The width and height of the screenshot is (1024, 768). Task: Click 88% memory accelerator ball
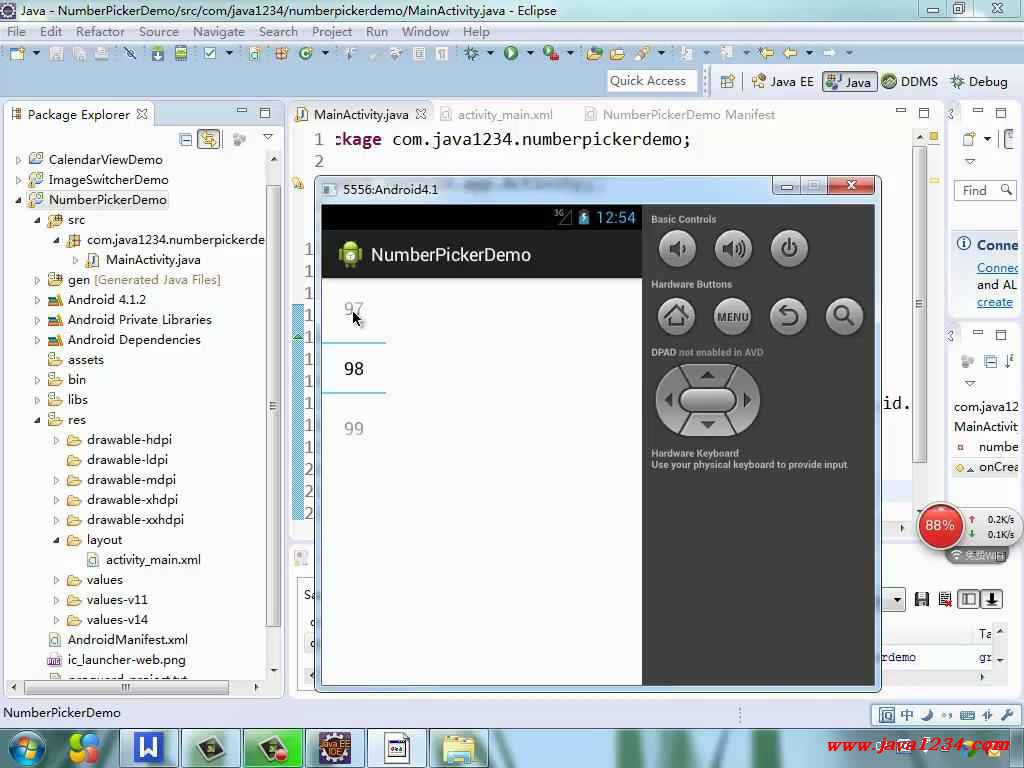(939, 526)
